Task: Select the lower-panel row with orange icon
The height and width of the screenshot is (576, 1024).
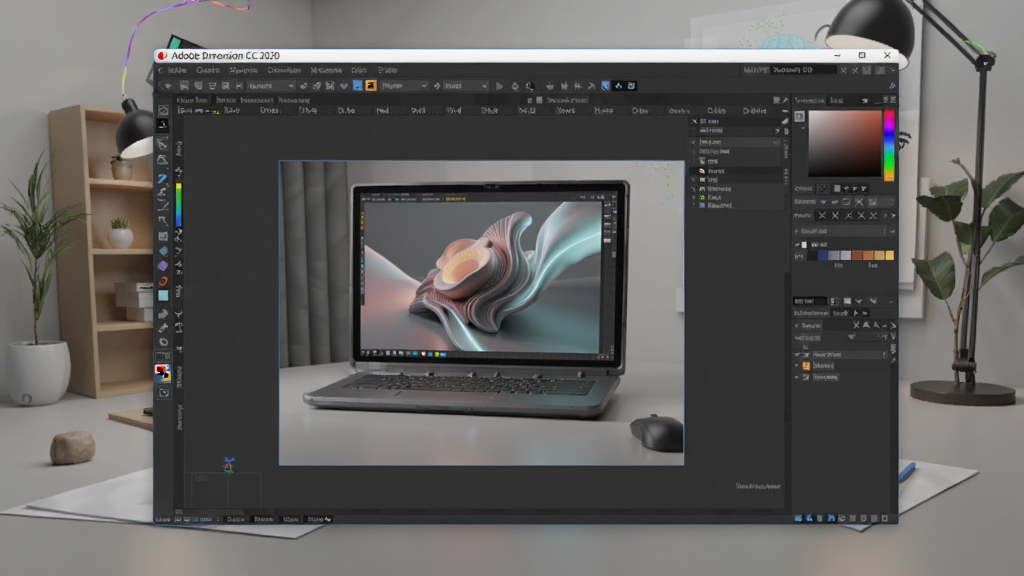Action: (x=842, y=366)
